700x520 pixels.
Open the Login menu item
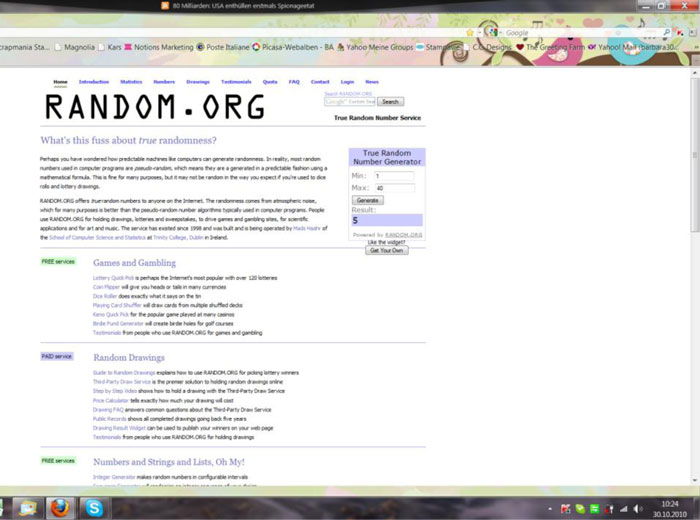coord(347,82)
